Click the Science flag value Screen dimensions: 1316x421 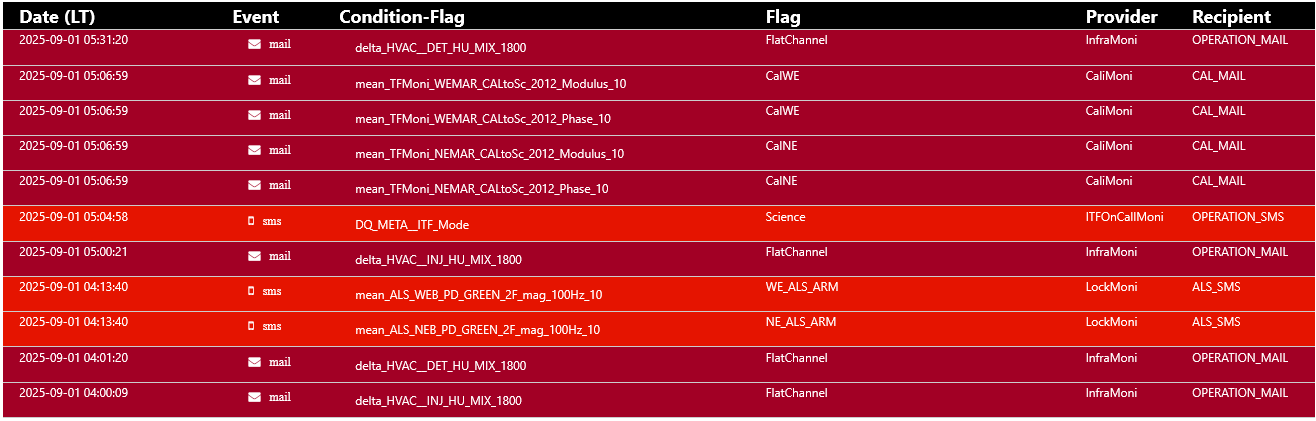pos(785,217)
